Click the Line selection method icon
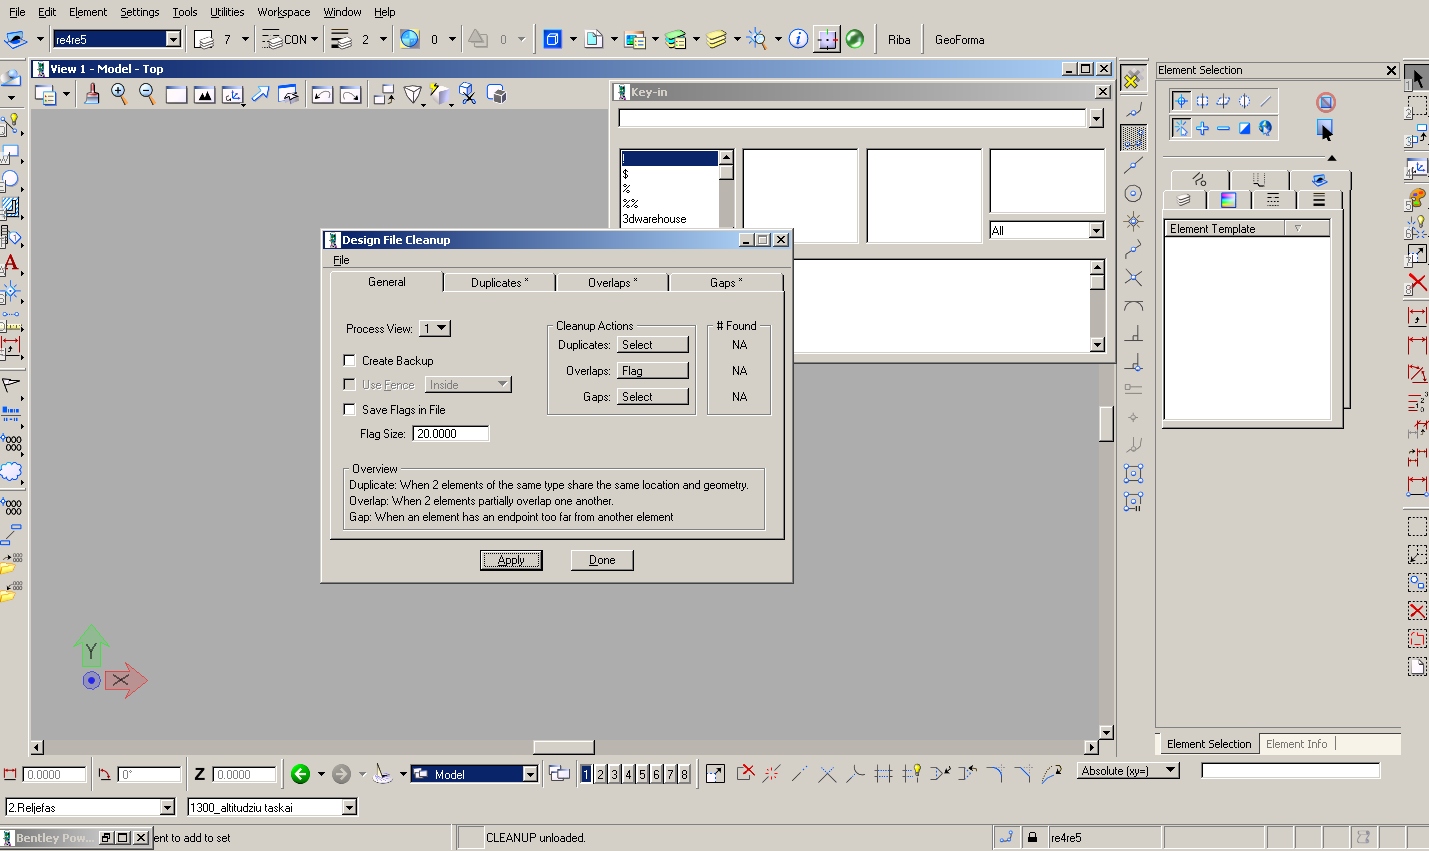Screen dimensions: 1429x851 [1265, 101]
